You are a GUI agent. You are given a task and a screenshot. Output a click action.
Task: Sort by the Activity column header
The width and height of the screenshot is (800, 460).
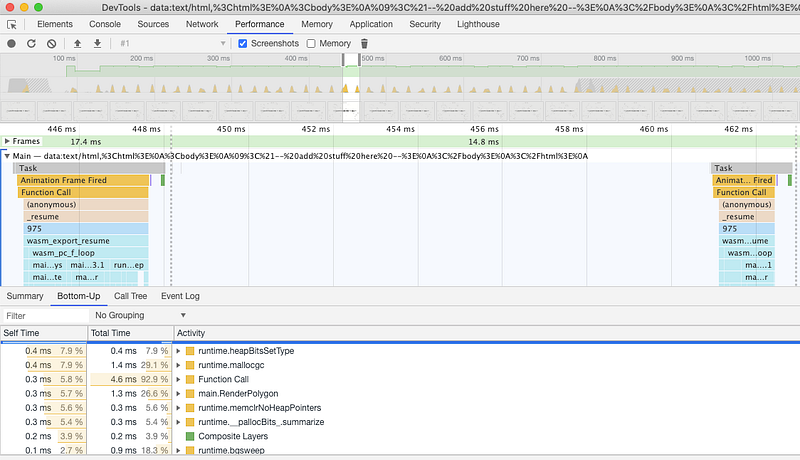point(487,333)
